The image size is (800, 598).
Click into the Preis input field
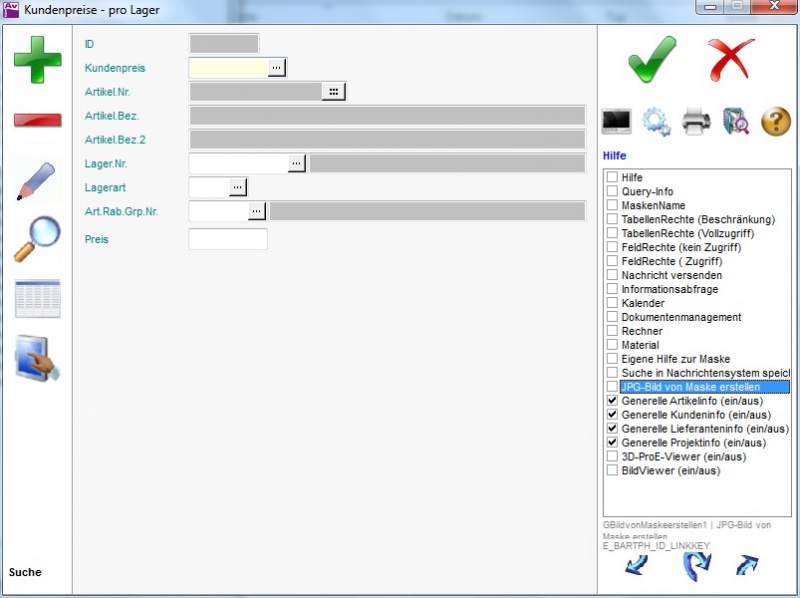click(228, 239)
